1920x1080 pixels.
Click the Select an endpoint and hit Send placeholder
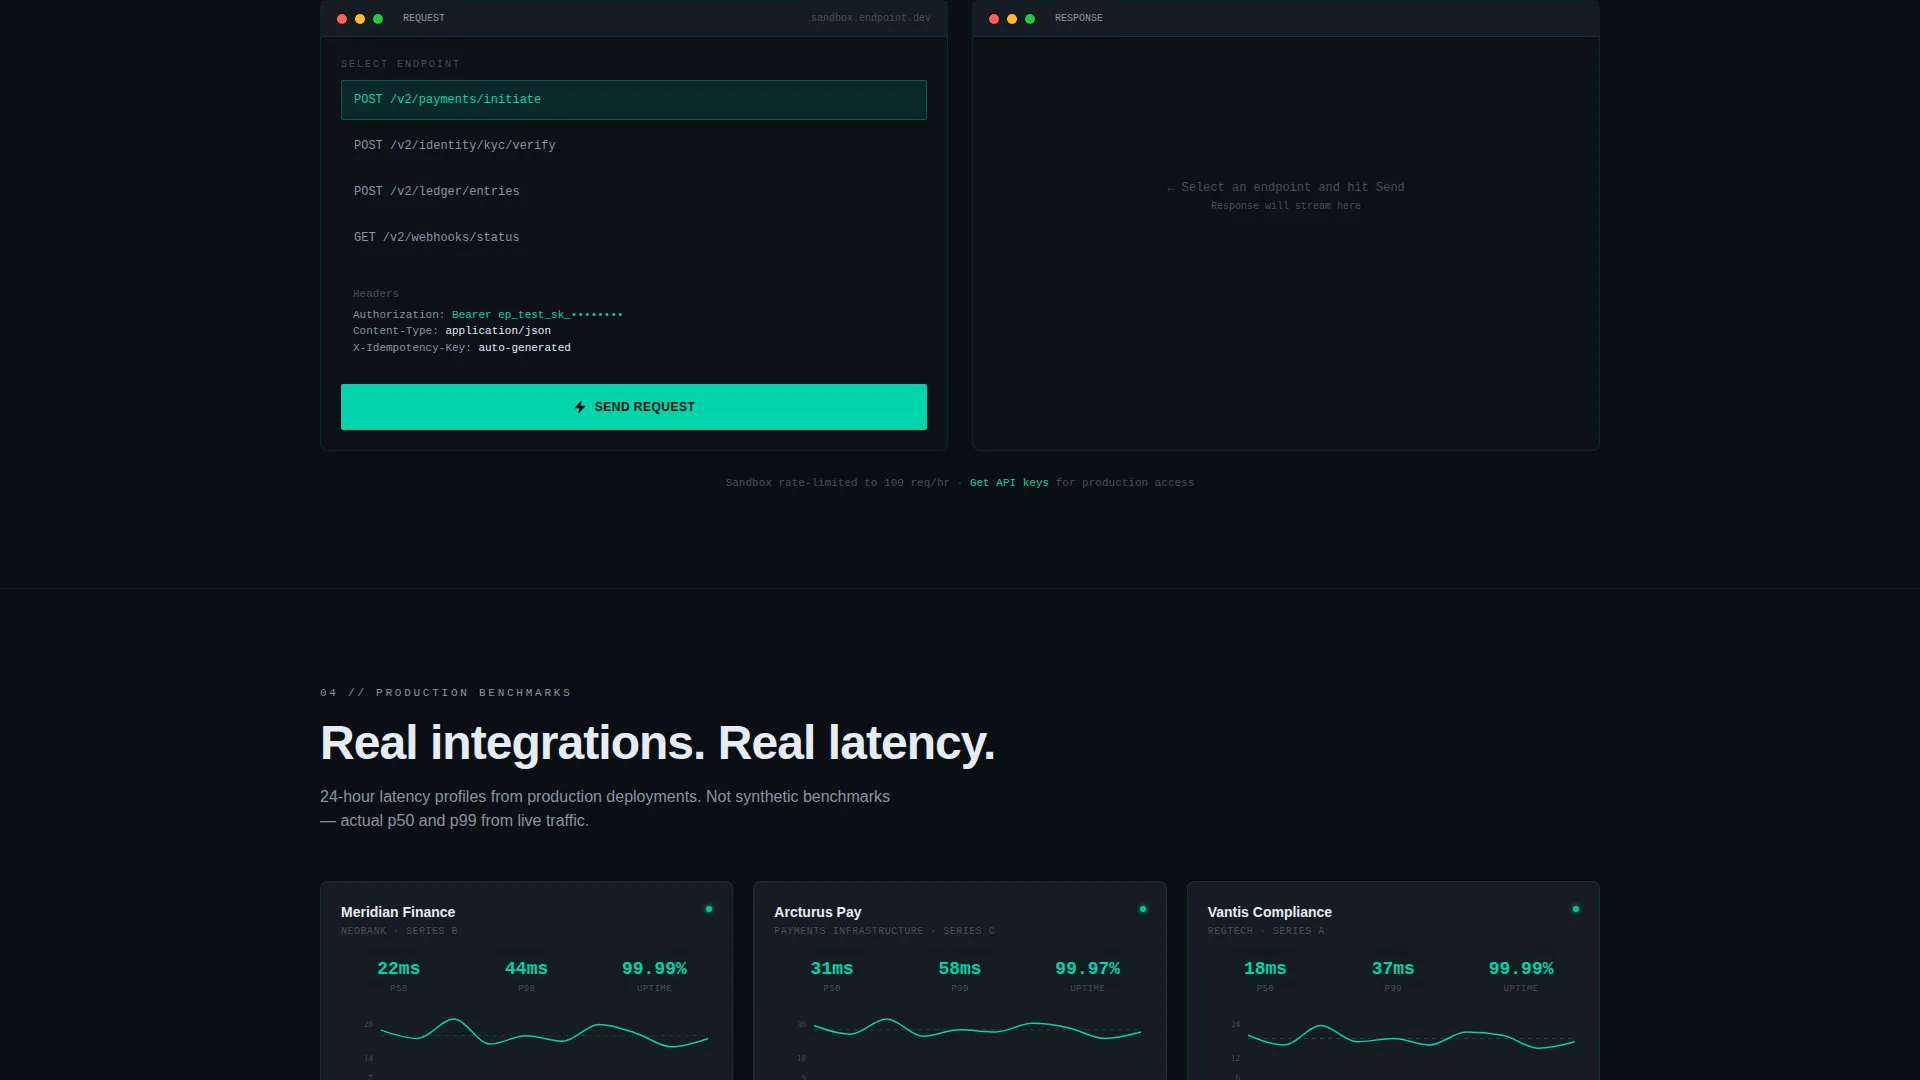click(1285, 188)
